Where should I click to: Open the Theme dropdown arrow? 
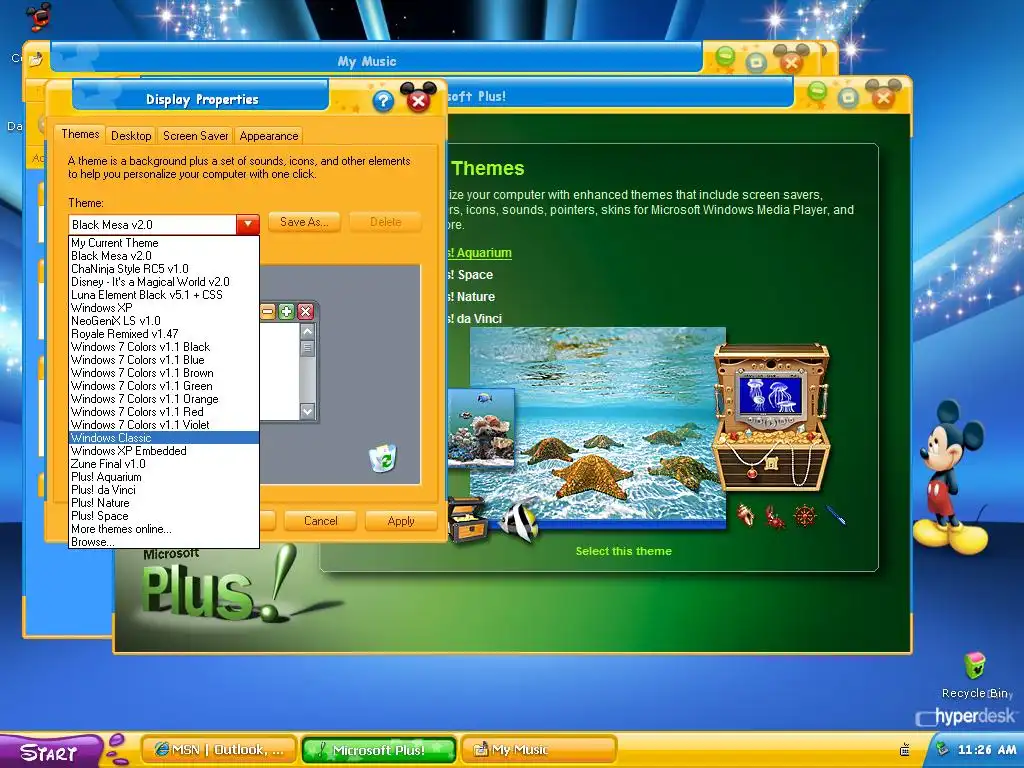coord(248,224)
